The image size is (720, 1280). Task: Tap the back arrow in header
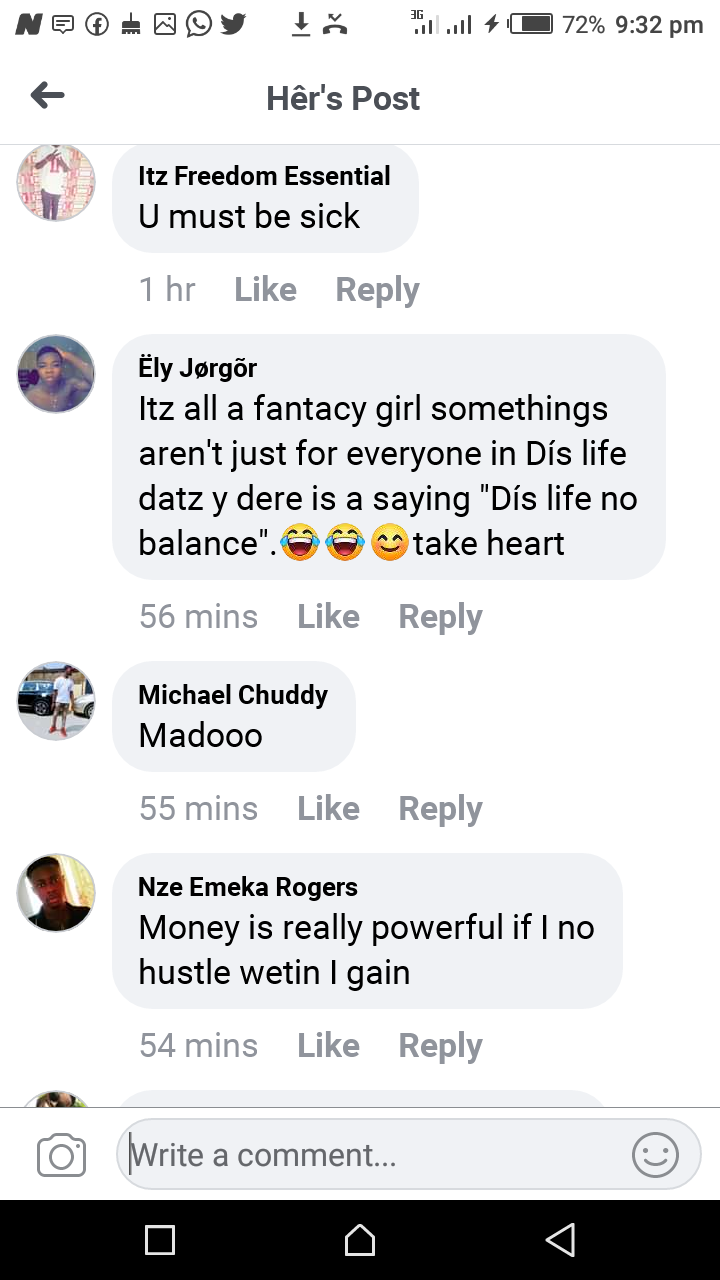pos(47,96)
